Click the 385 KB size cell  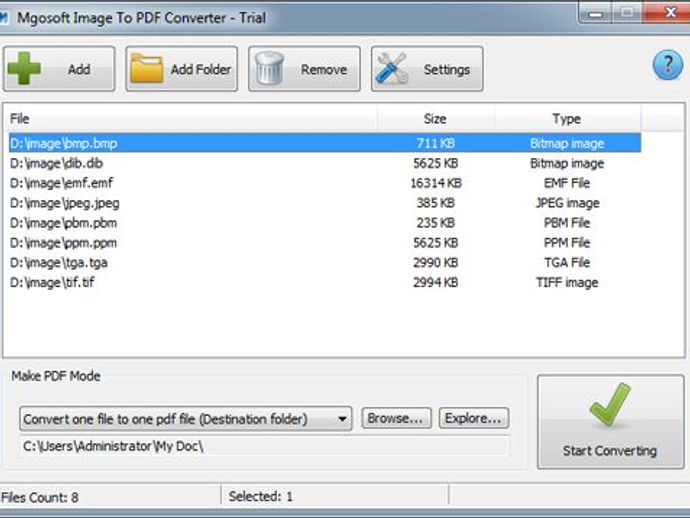pyautogui.click(x=436, y=203)
